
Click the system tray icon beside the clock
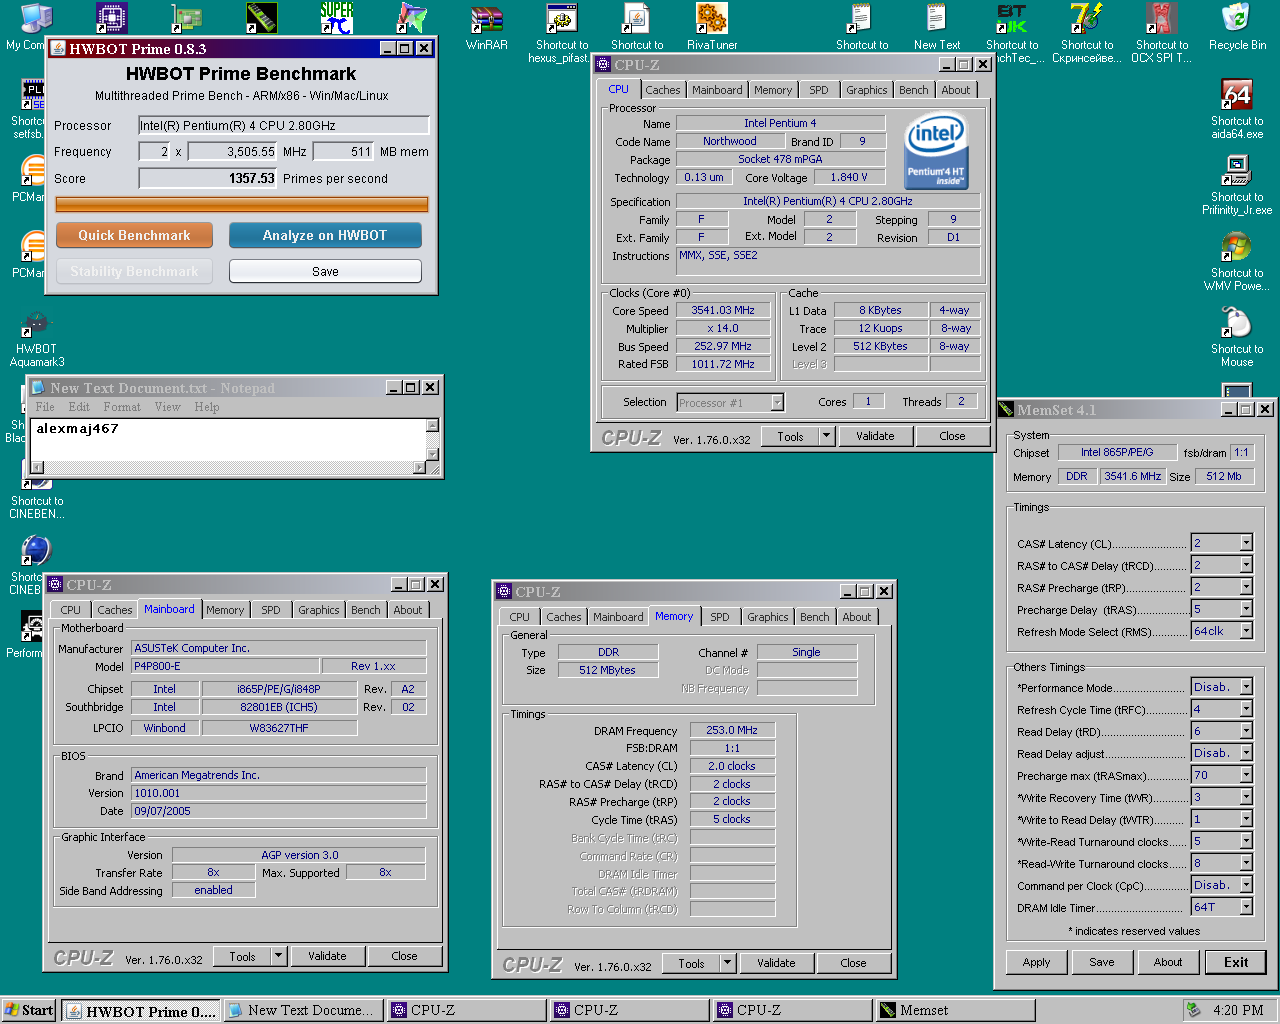click(1193, 1010)
